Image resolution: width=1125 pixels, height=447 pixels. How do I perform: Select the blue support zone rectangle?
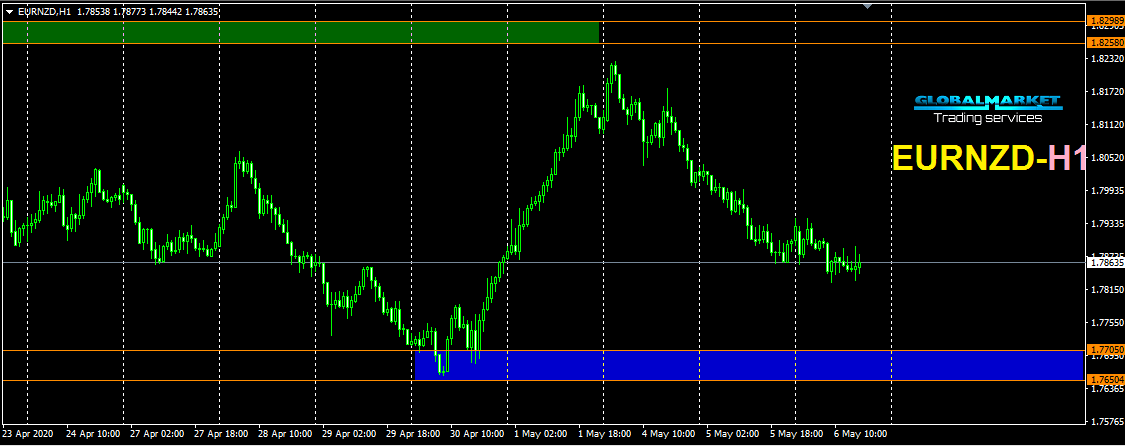pos(748,365)
